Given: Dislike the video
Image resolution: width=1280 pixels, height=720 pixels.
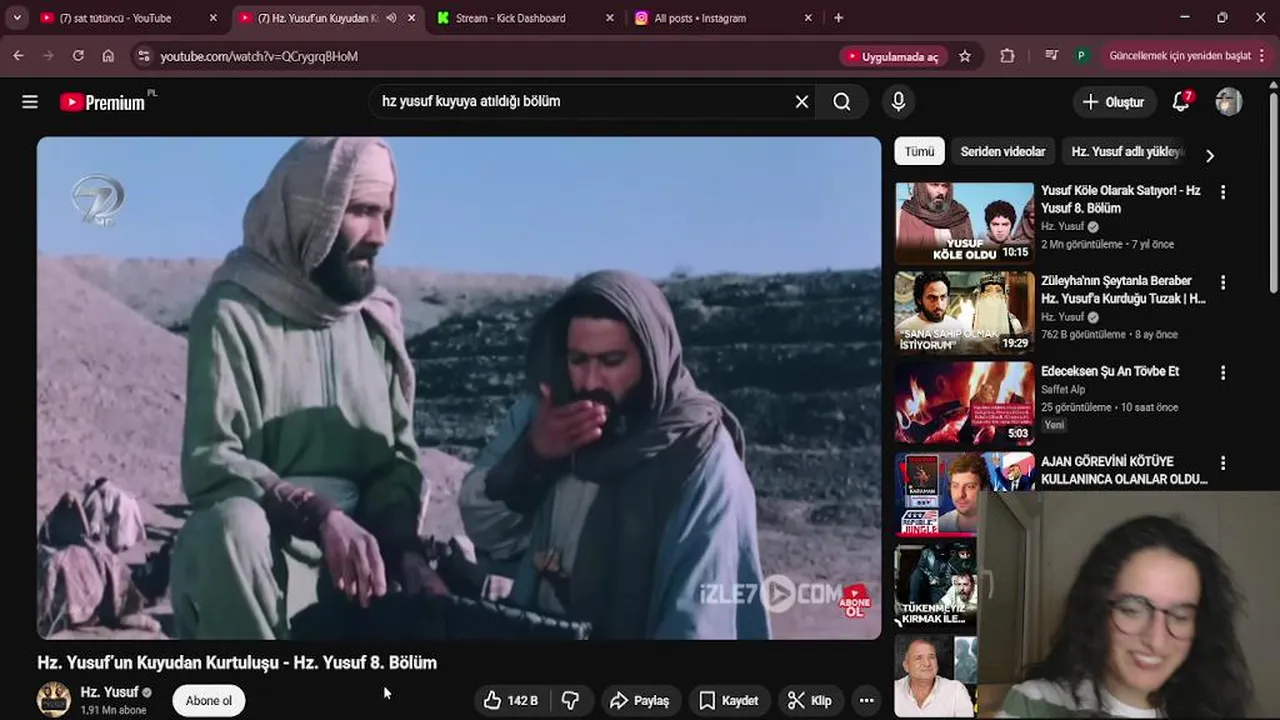Looking at the screenshot, I should point(571,700).
